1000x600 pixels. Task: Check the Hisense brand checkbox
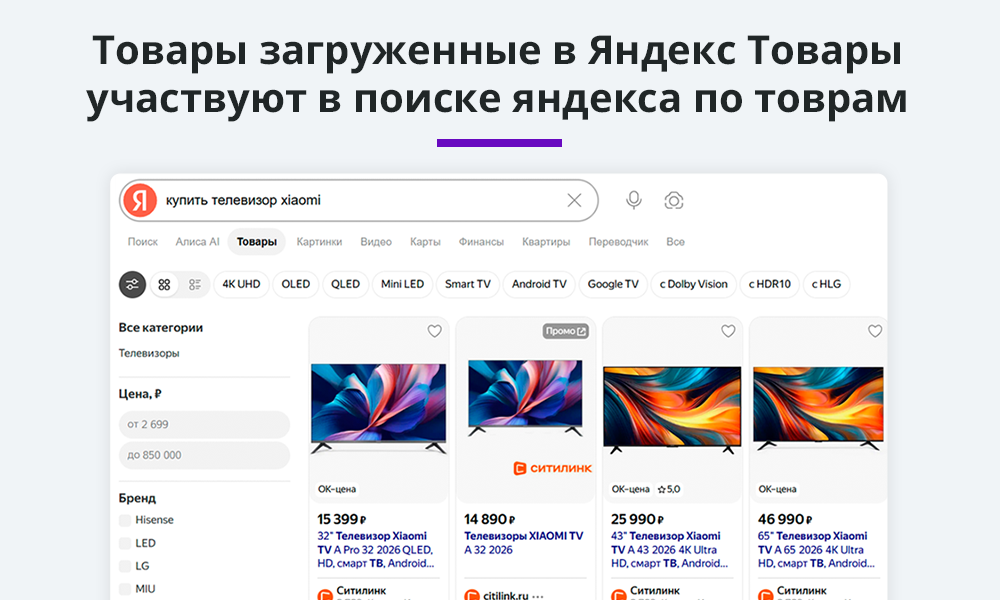click(x=125, y=520)
